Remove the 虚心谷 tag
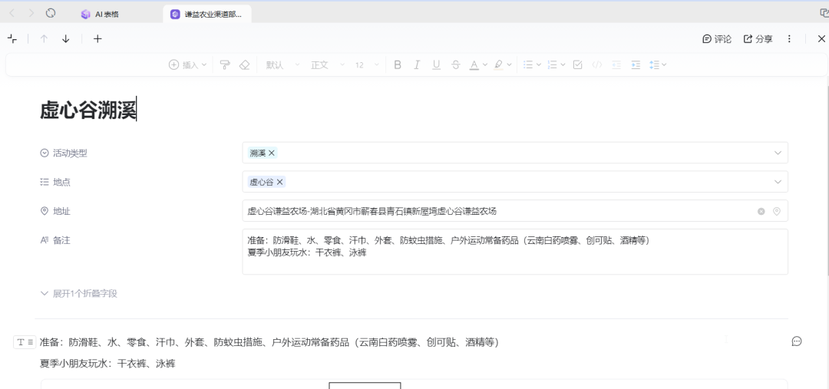The image size is (829, 389). 280,182
